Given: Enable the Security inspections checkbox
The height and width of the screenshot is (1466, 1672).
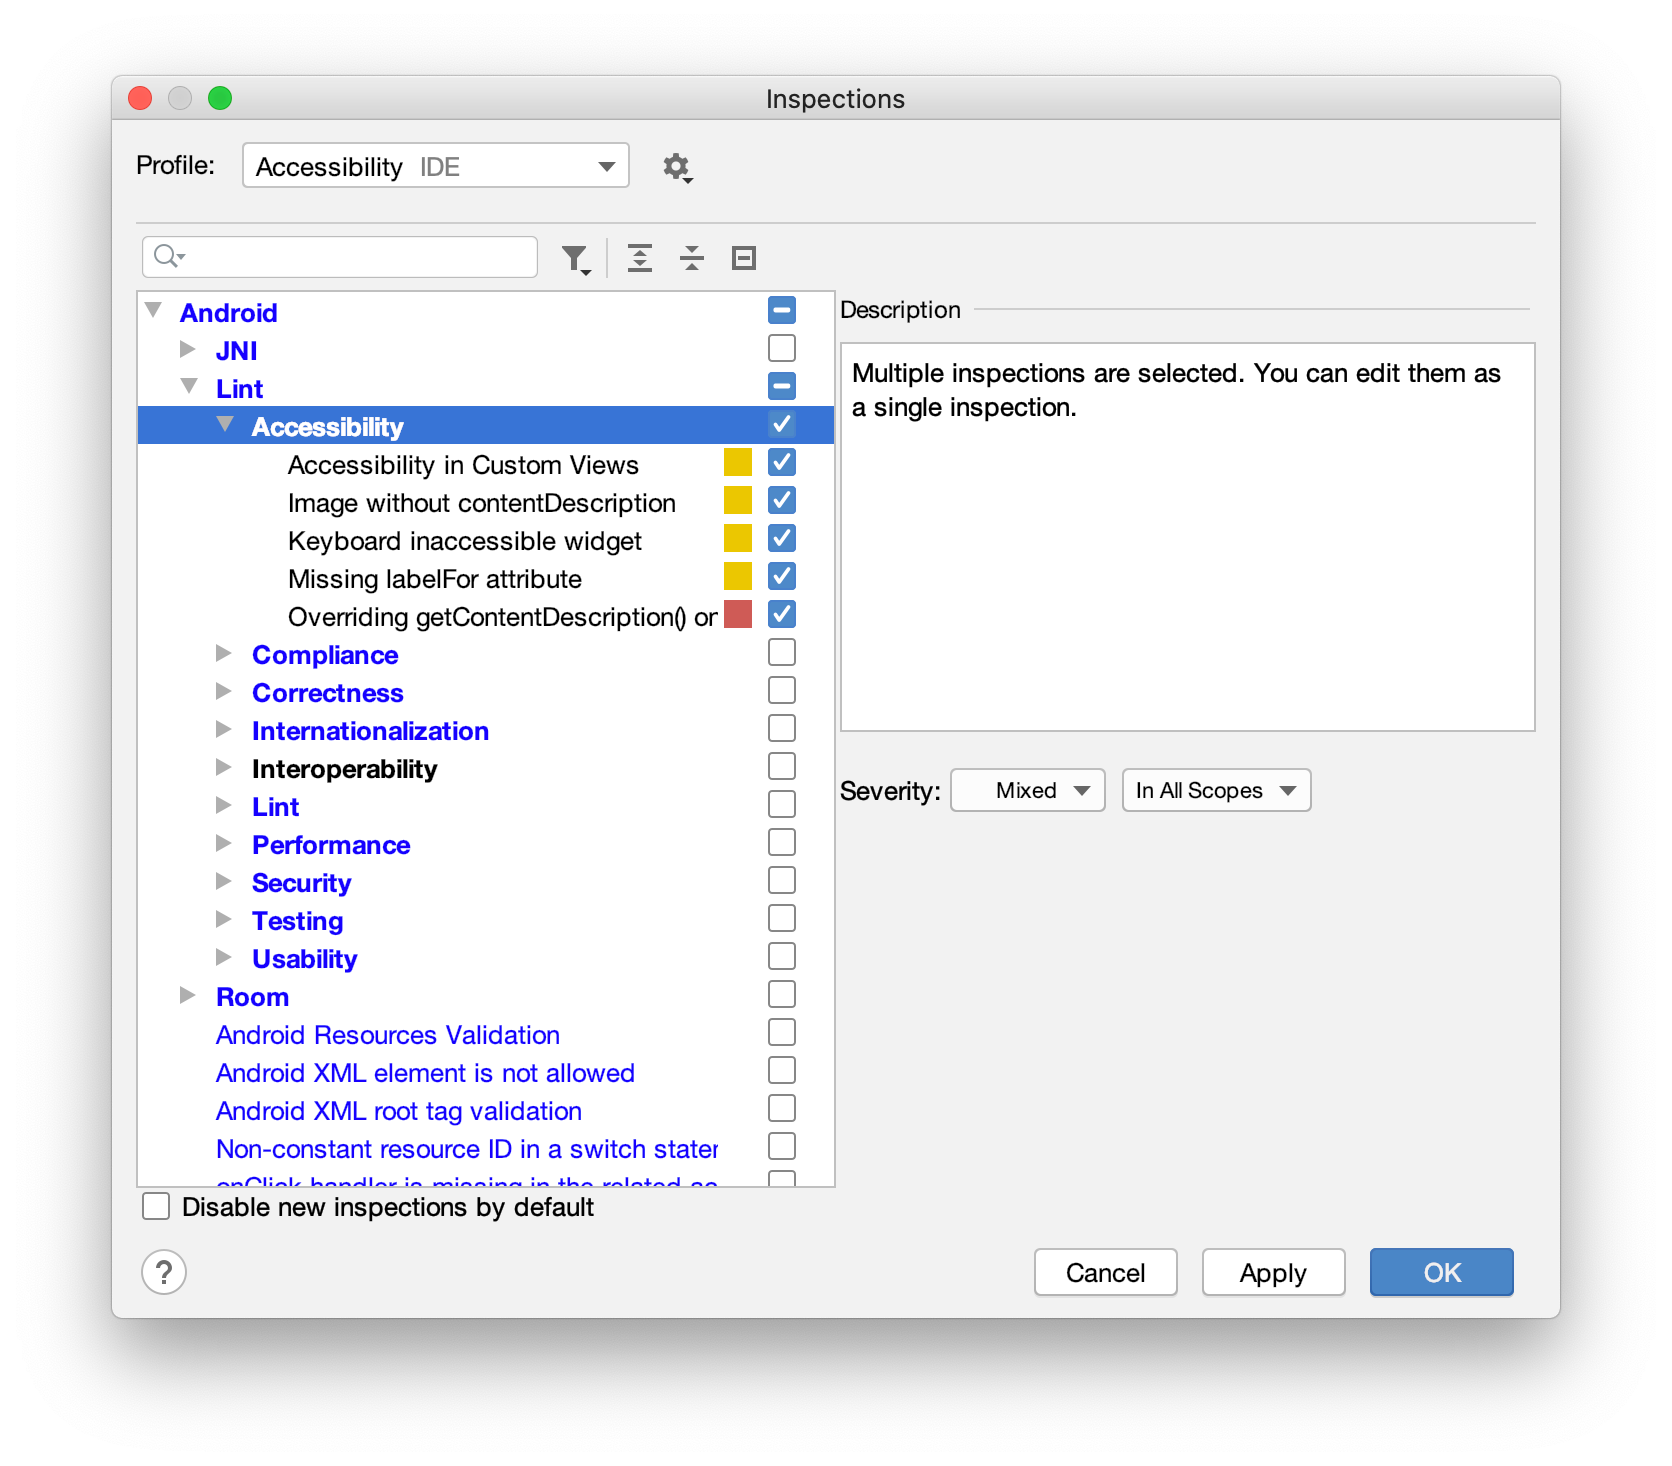Looking at the screenshot, I should (782, 880).
